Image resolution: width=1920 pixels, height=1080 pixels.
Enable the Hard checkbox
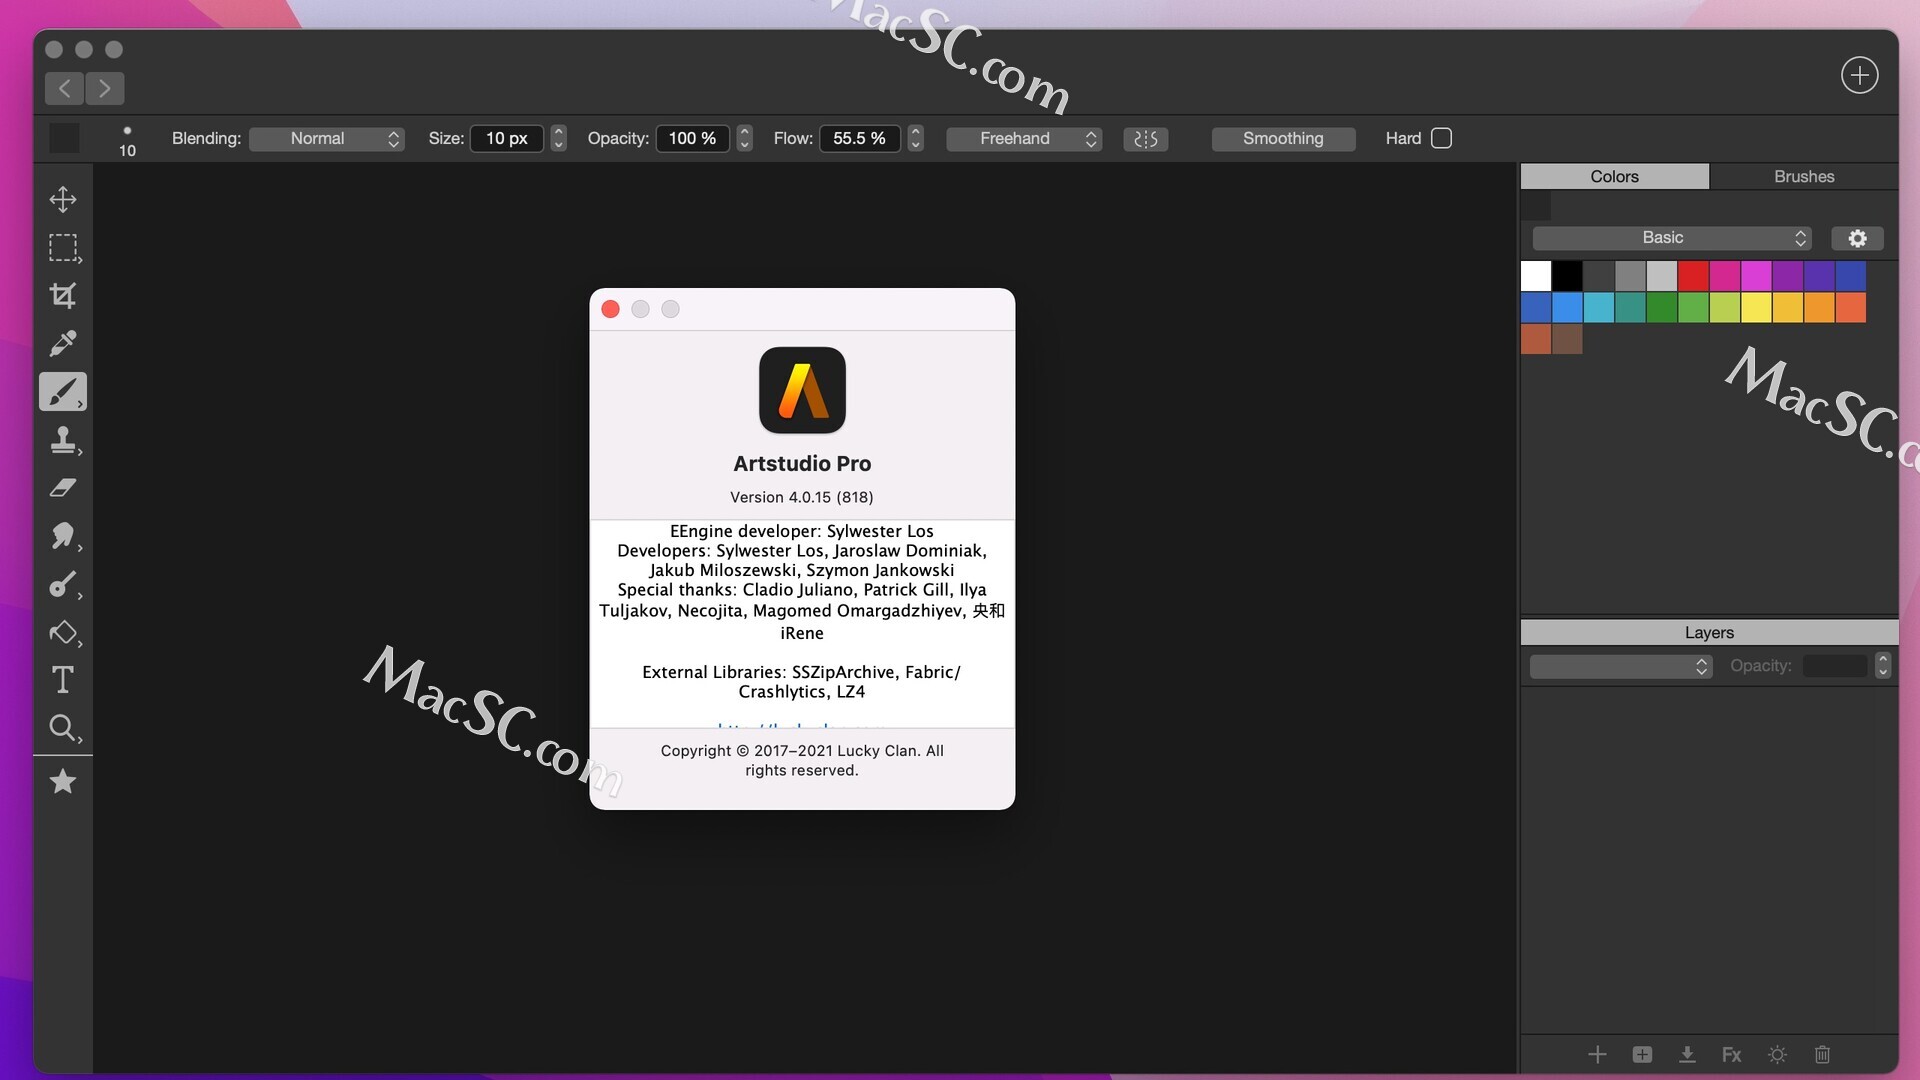coord(1441,138)
